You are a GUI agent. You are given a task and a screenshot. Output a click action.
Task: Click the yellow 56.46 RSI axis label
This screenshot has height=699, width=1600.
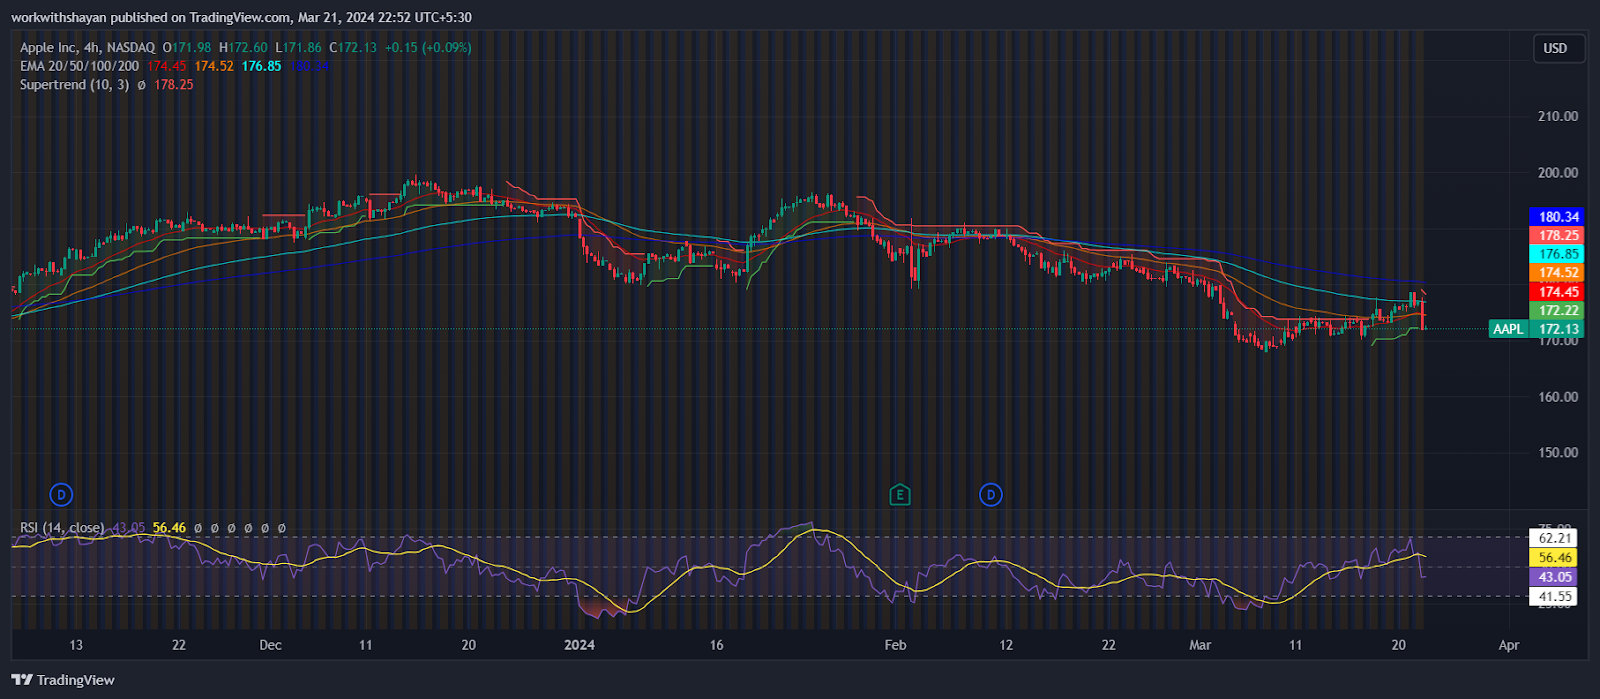(x=1555, y=558)
